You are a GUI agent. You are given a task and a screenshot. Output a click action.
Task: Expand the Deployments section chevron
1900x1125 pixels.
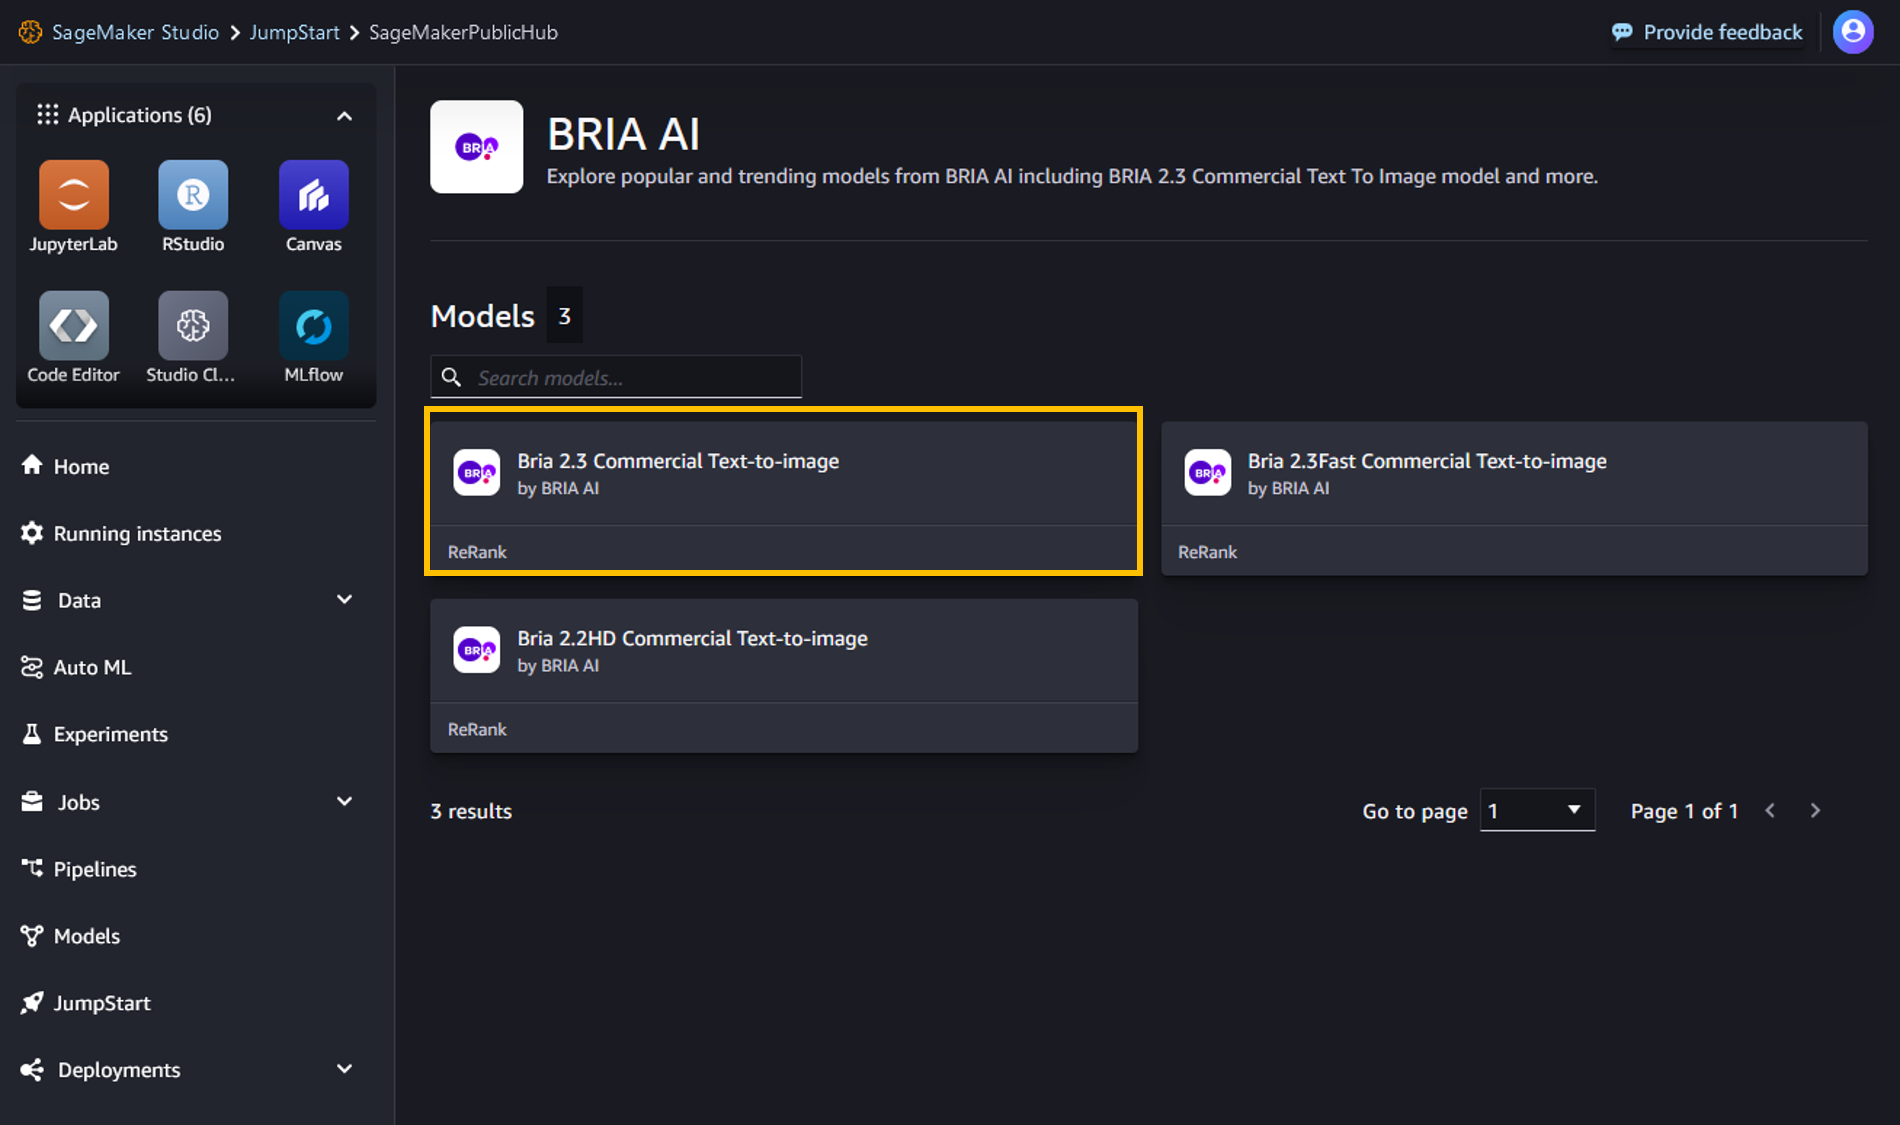click(344, 1068)
